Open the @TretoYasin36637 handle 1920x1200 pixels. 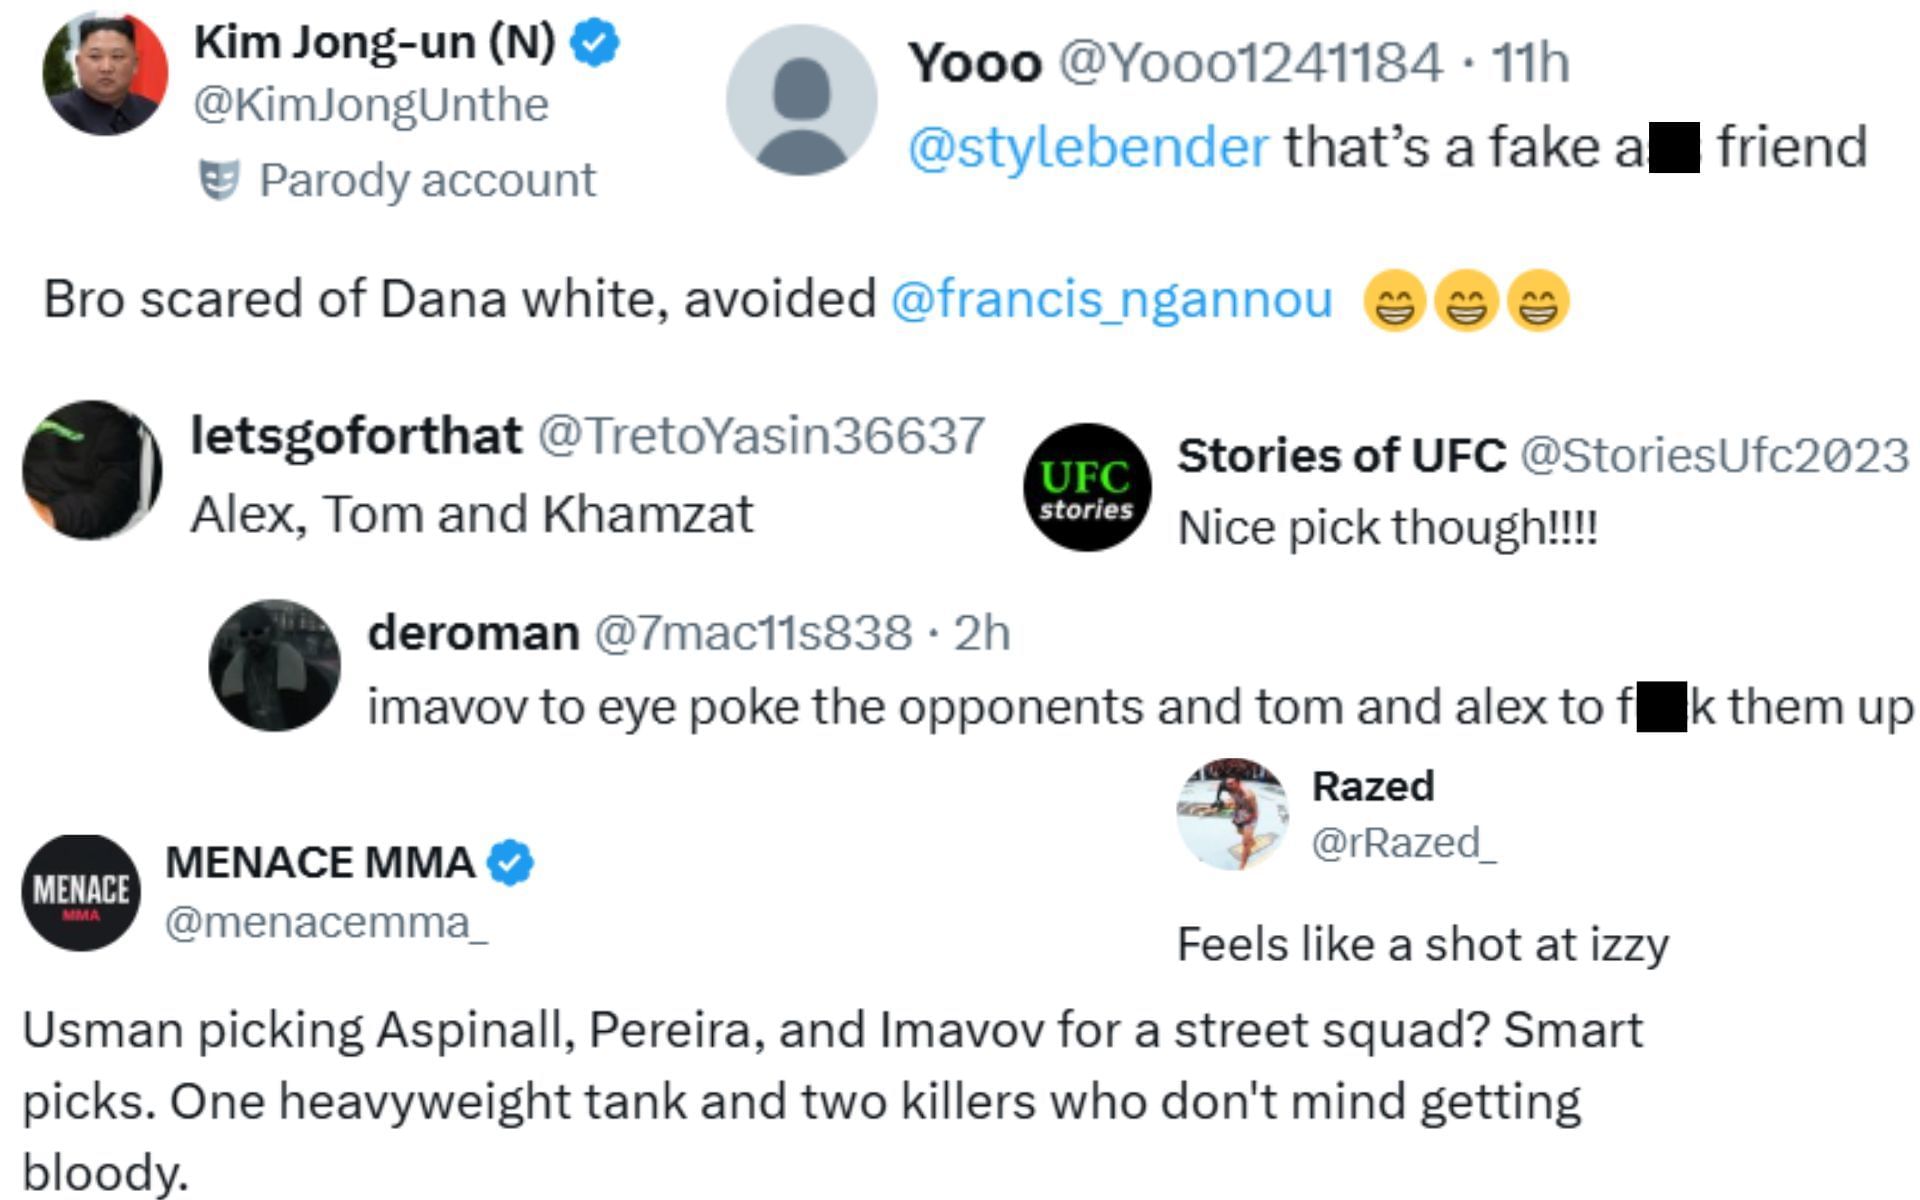pos(761,436)
